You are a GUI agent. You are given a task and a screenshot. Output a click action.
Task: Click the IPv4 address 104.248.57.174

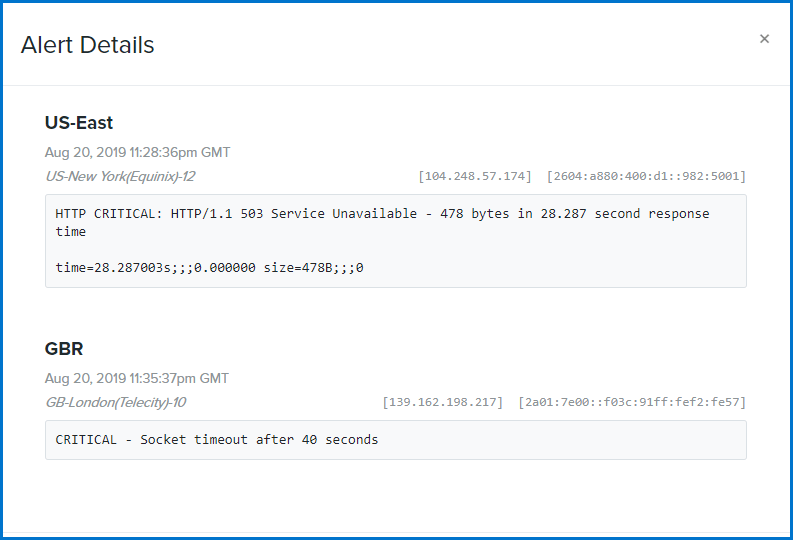pos(475,176)
